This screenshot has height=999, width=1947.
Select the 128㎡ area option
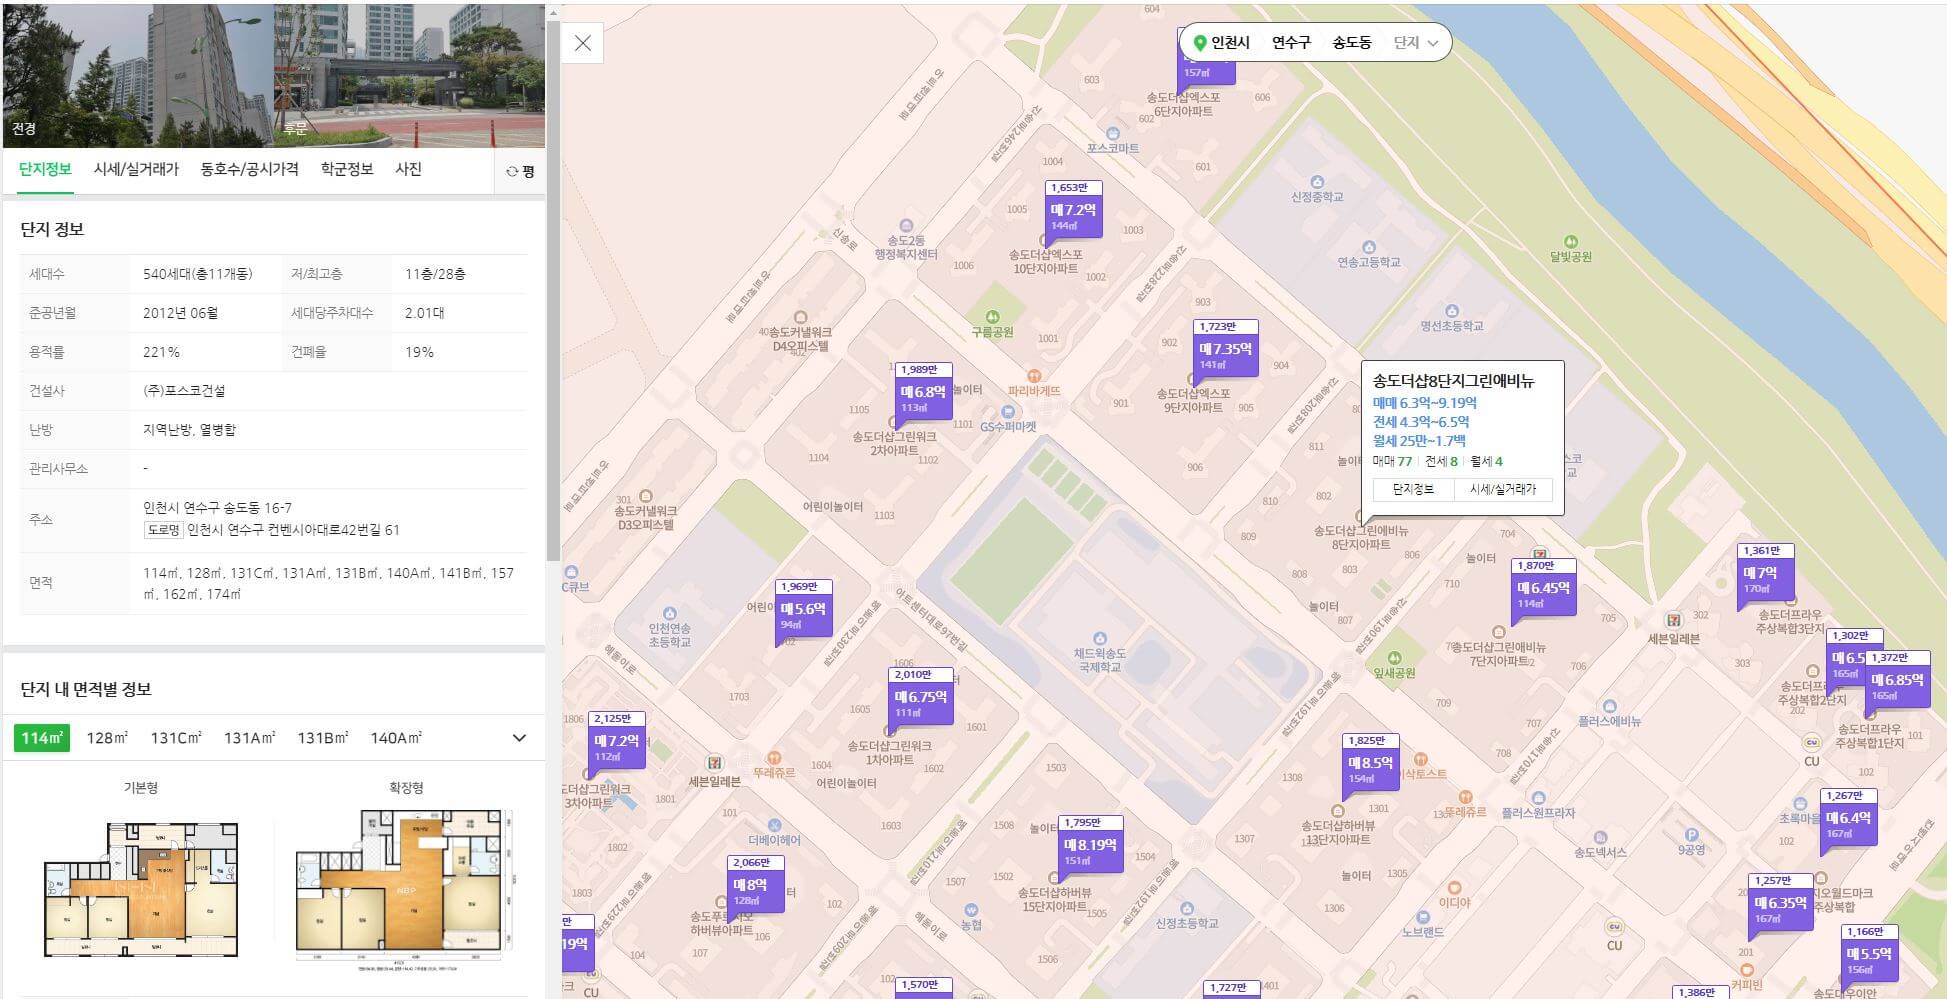pos(107,738)
